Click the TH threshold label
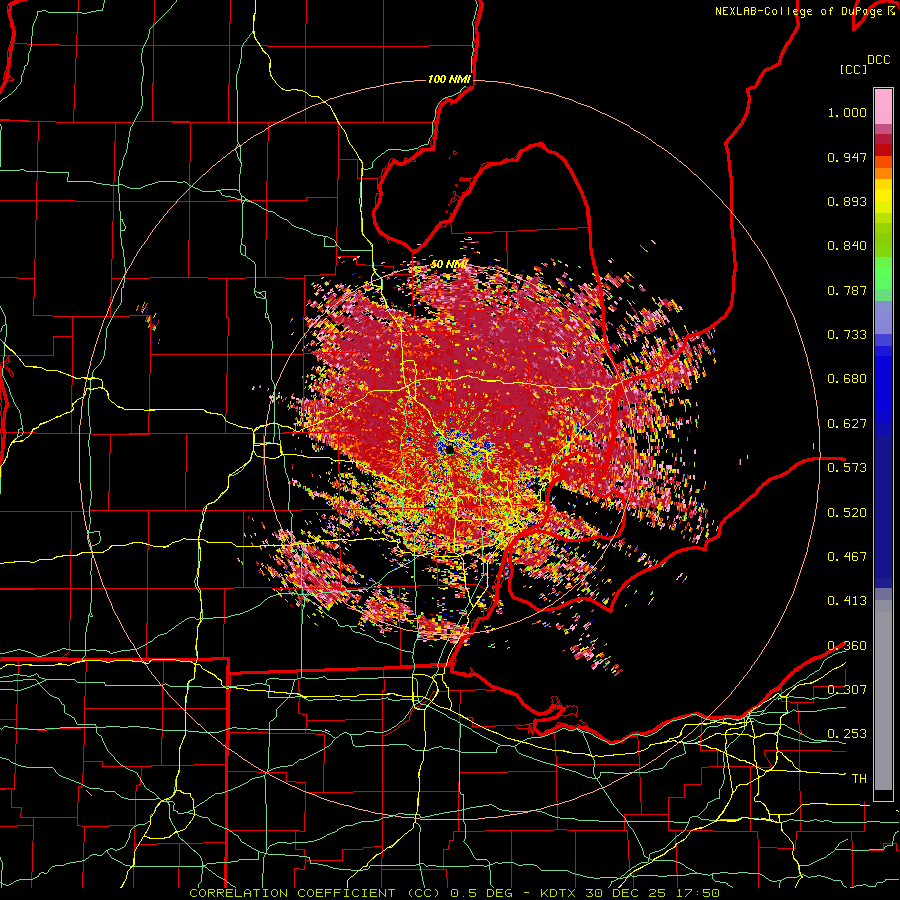 [859, 778]
